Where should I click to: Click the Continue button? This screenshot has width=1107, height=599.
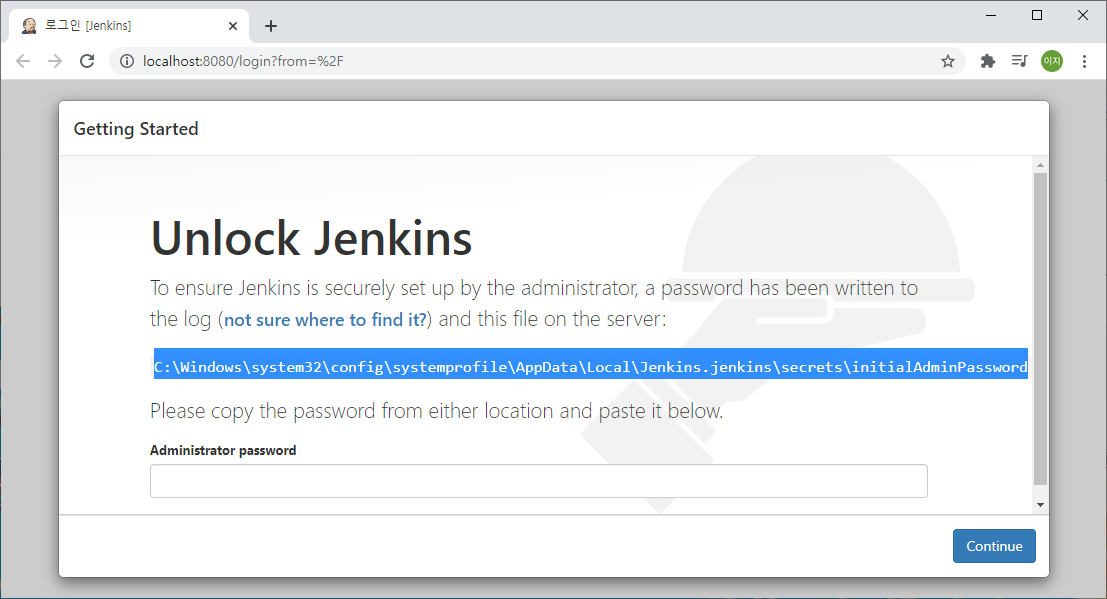tap(994, 546)
